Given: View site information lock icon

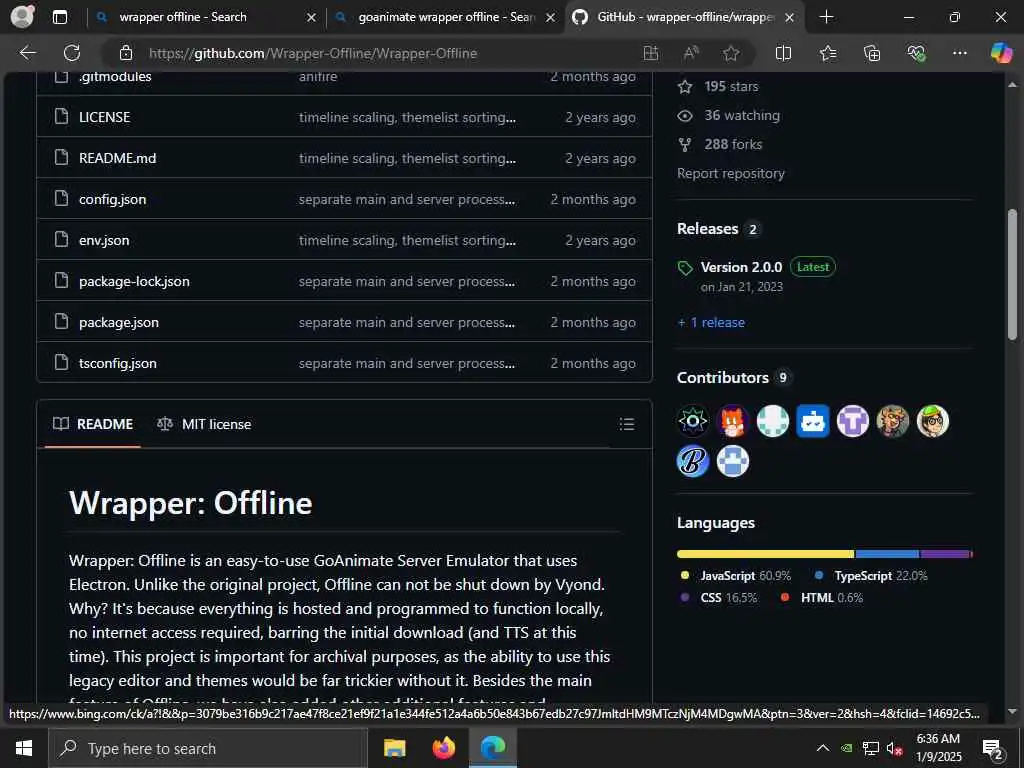Looking at the screenshot, I should pos(126,53).
